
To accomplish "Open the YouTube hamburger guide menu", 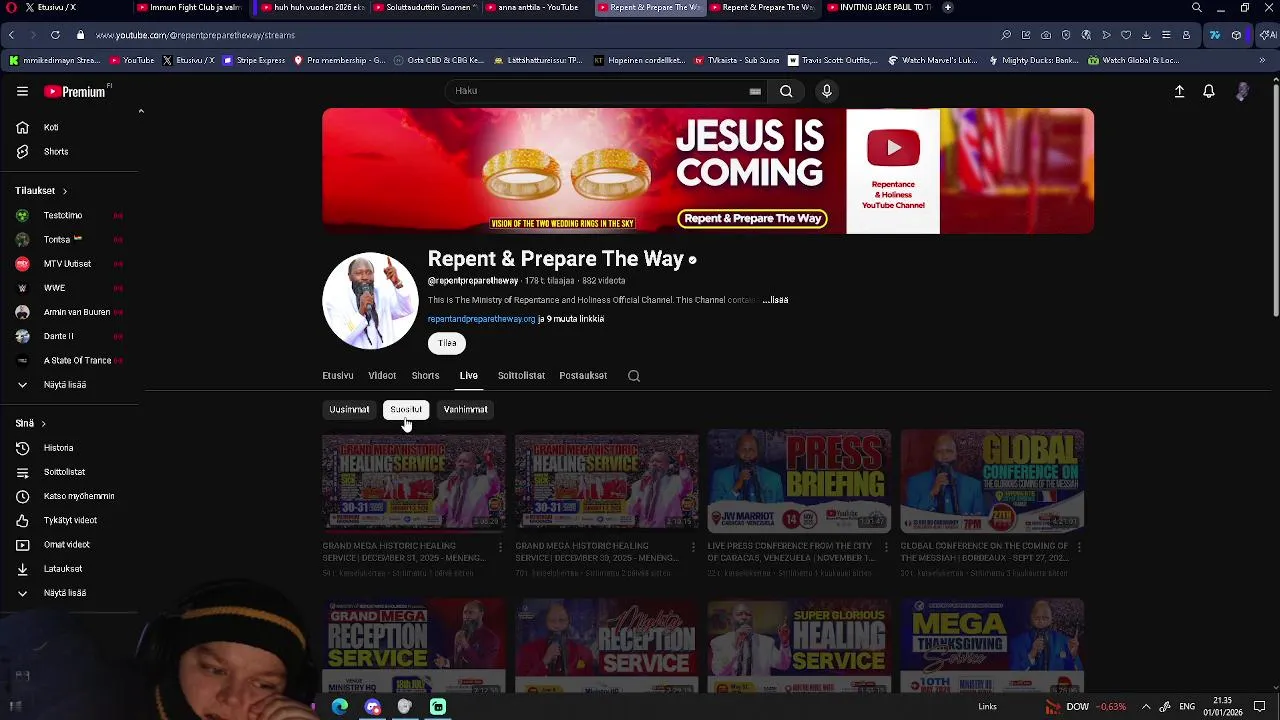I will click(x=22, y=91).
